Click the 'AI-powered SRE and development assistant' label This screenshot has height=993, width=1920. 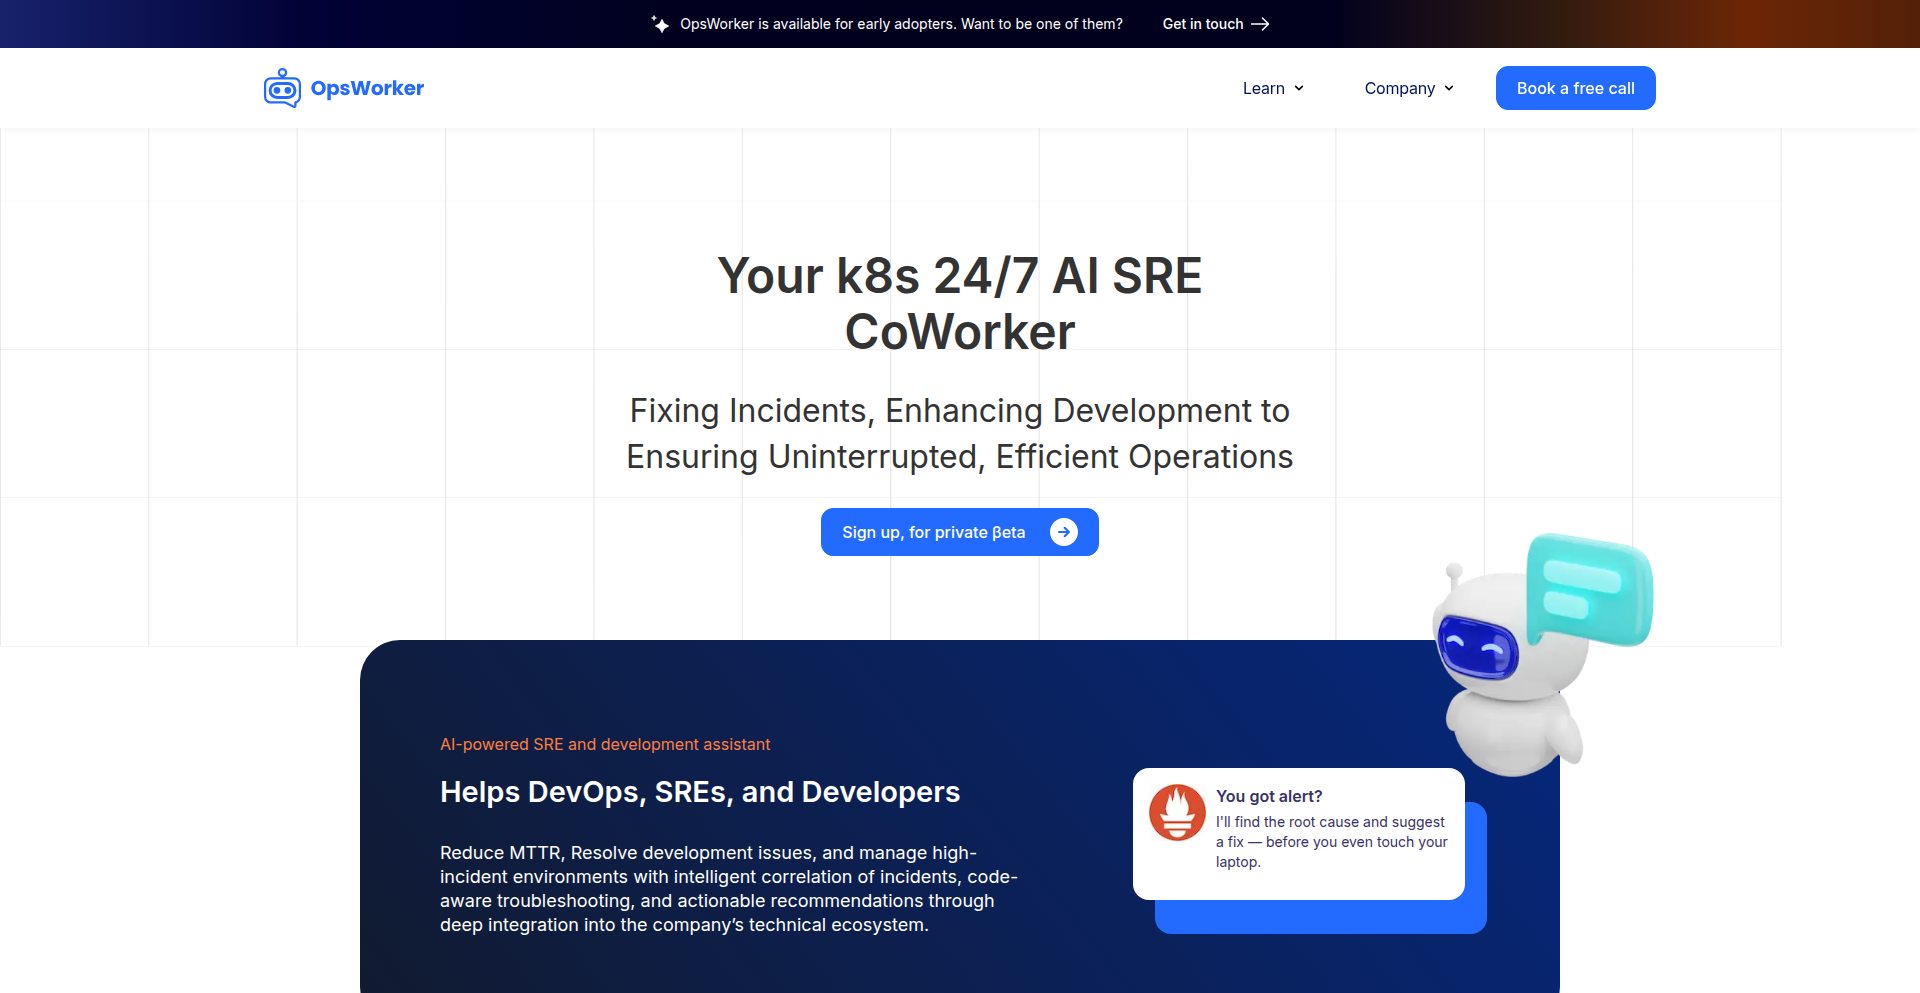605,744
